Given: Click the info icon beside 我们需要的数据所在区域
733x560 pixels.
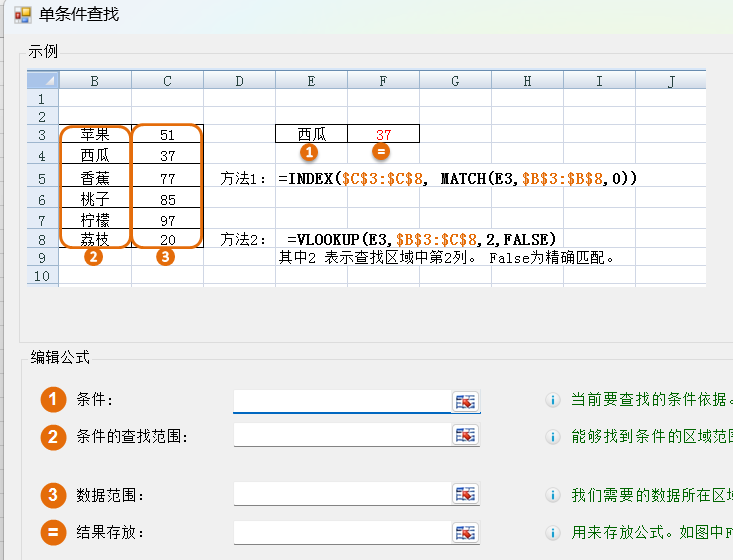Looking at the screenshot, I should tap(552, 495).
